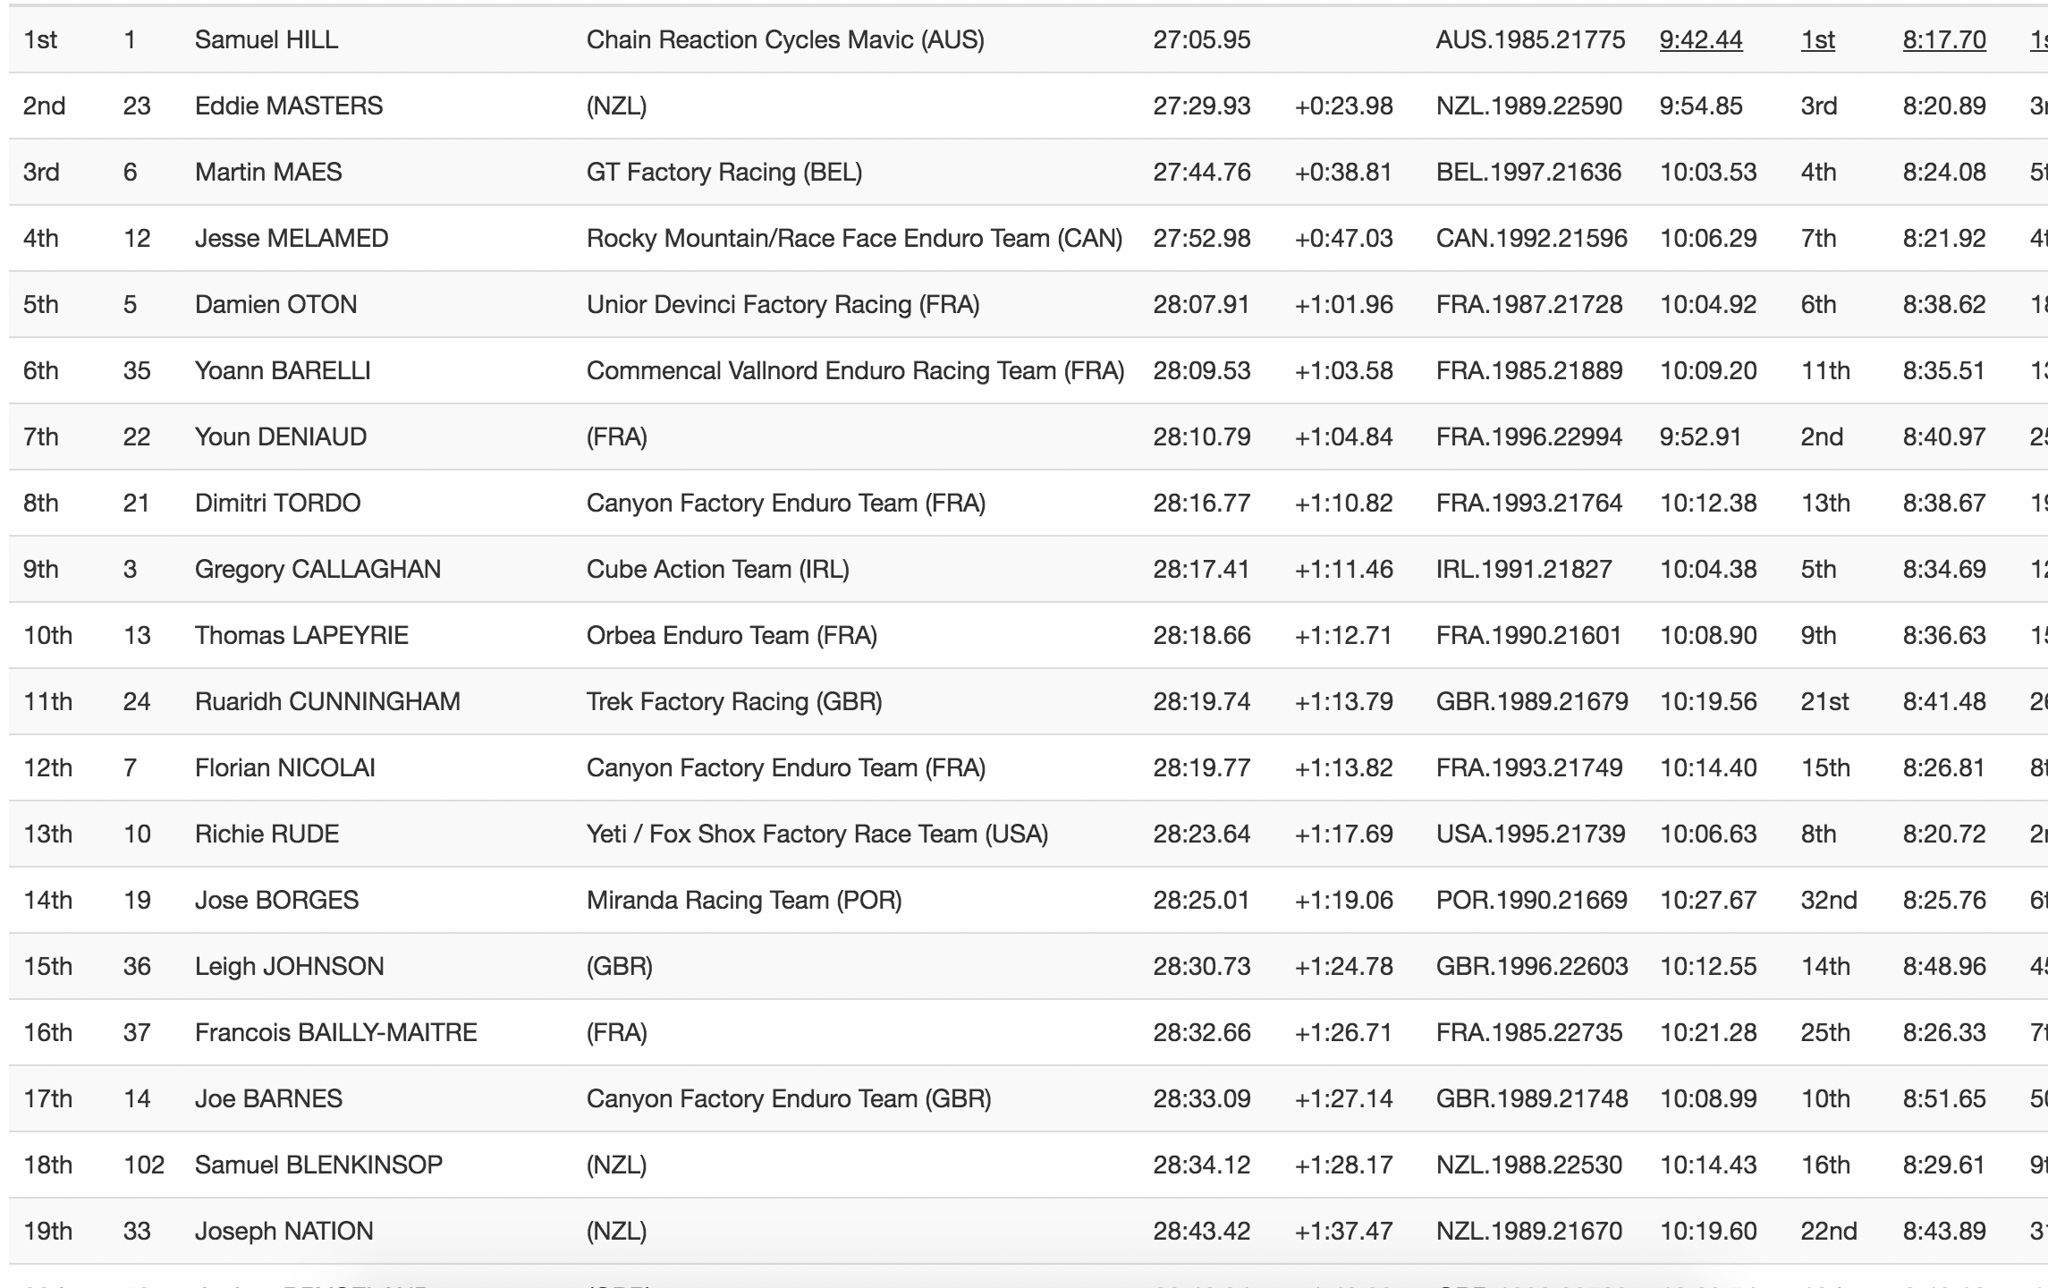Click the Leigh JOHNSON name cell
The height and width of the screenshot is (1288, 2048).
(x=289, y=966)
